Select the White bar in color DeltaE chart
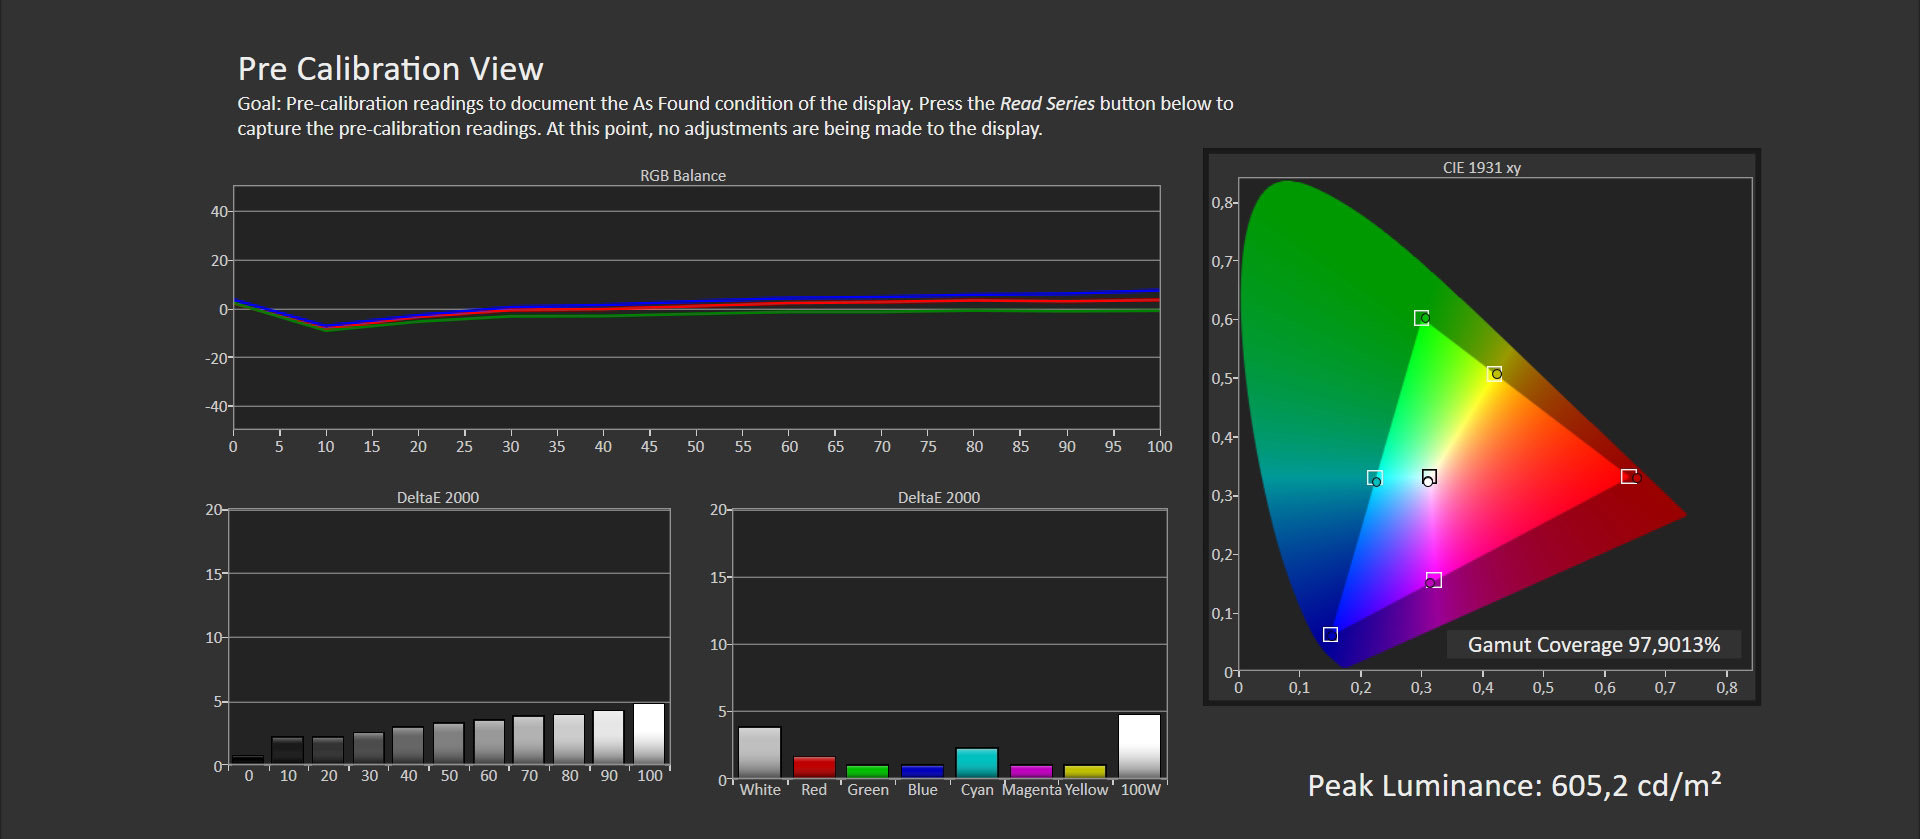 [760, 752]
